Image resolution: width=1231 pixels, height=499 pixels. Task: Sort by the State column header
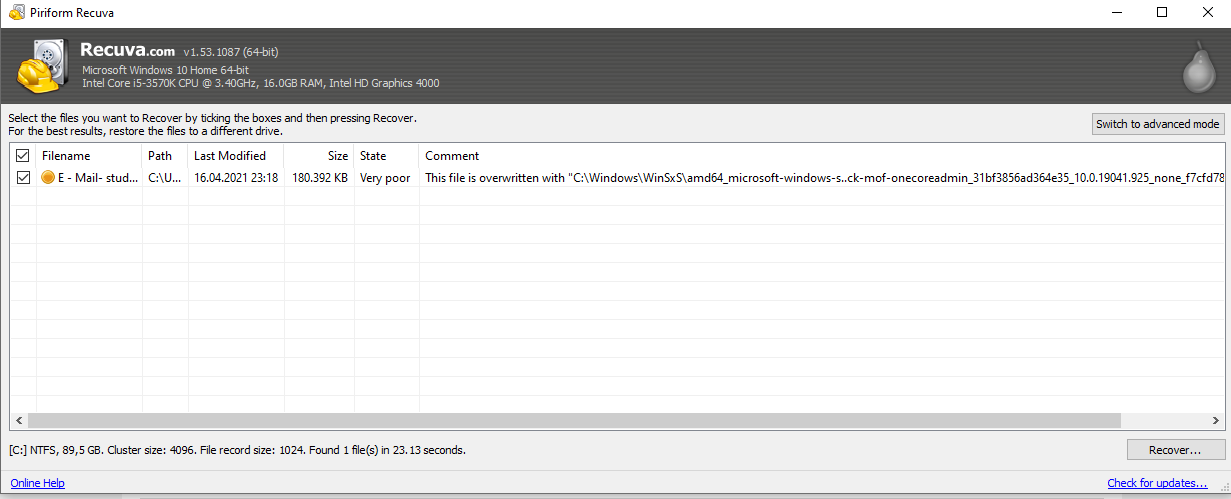pos(387,156)
